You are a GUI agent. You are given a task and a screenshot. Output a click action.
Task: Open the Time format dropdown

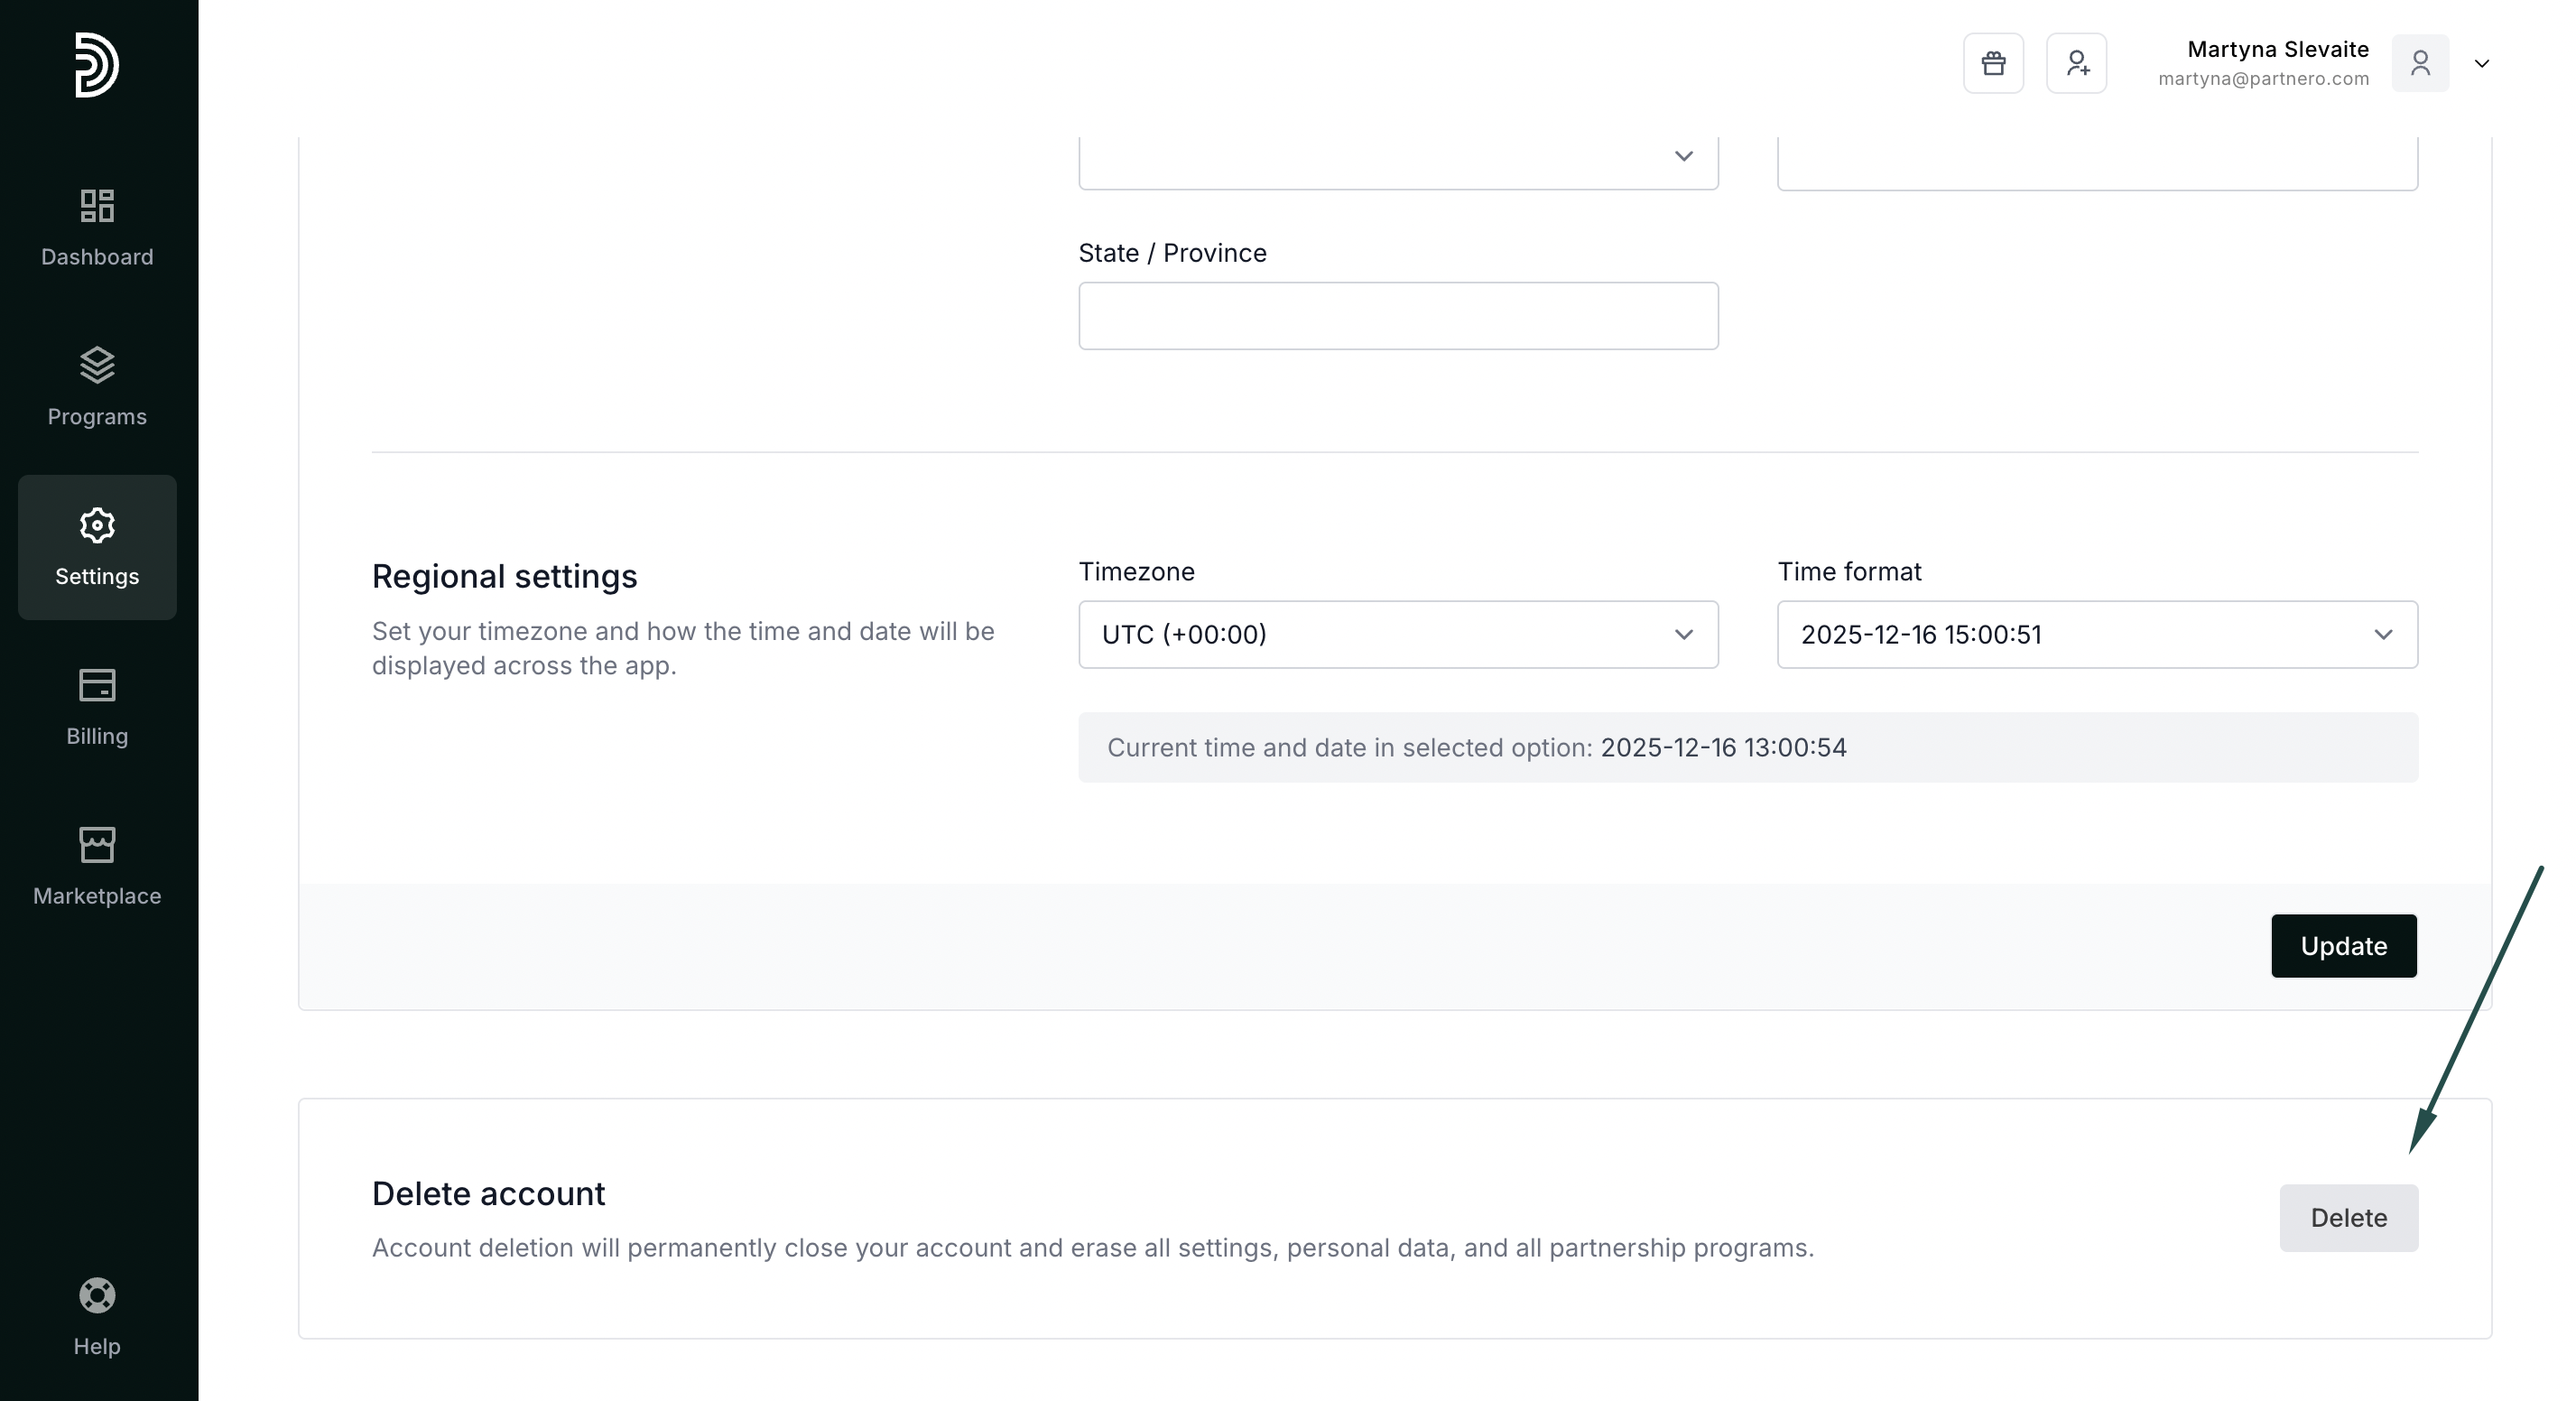[2096, 634]
